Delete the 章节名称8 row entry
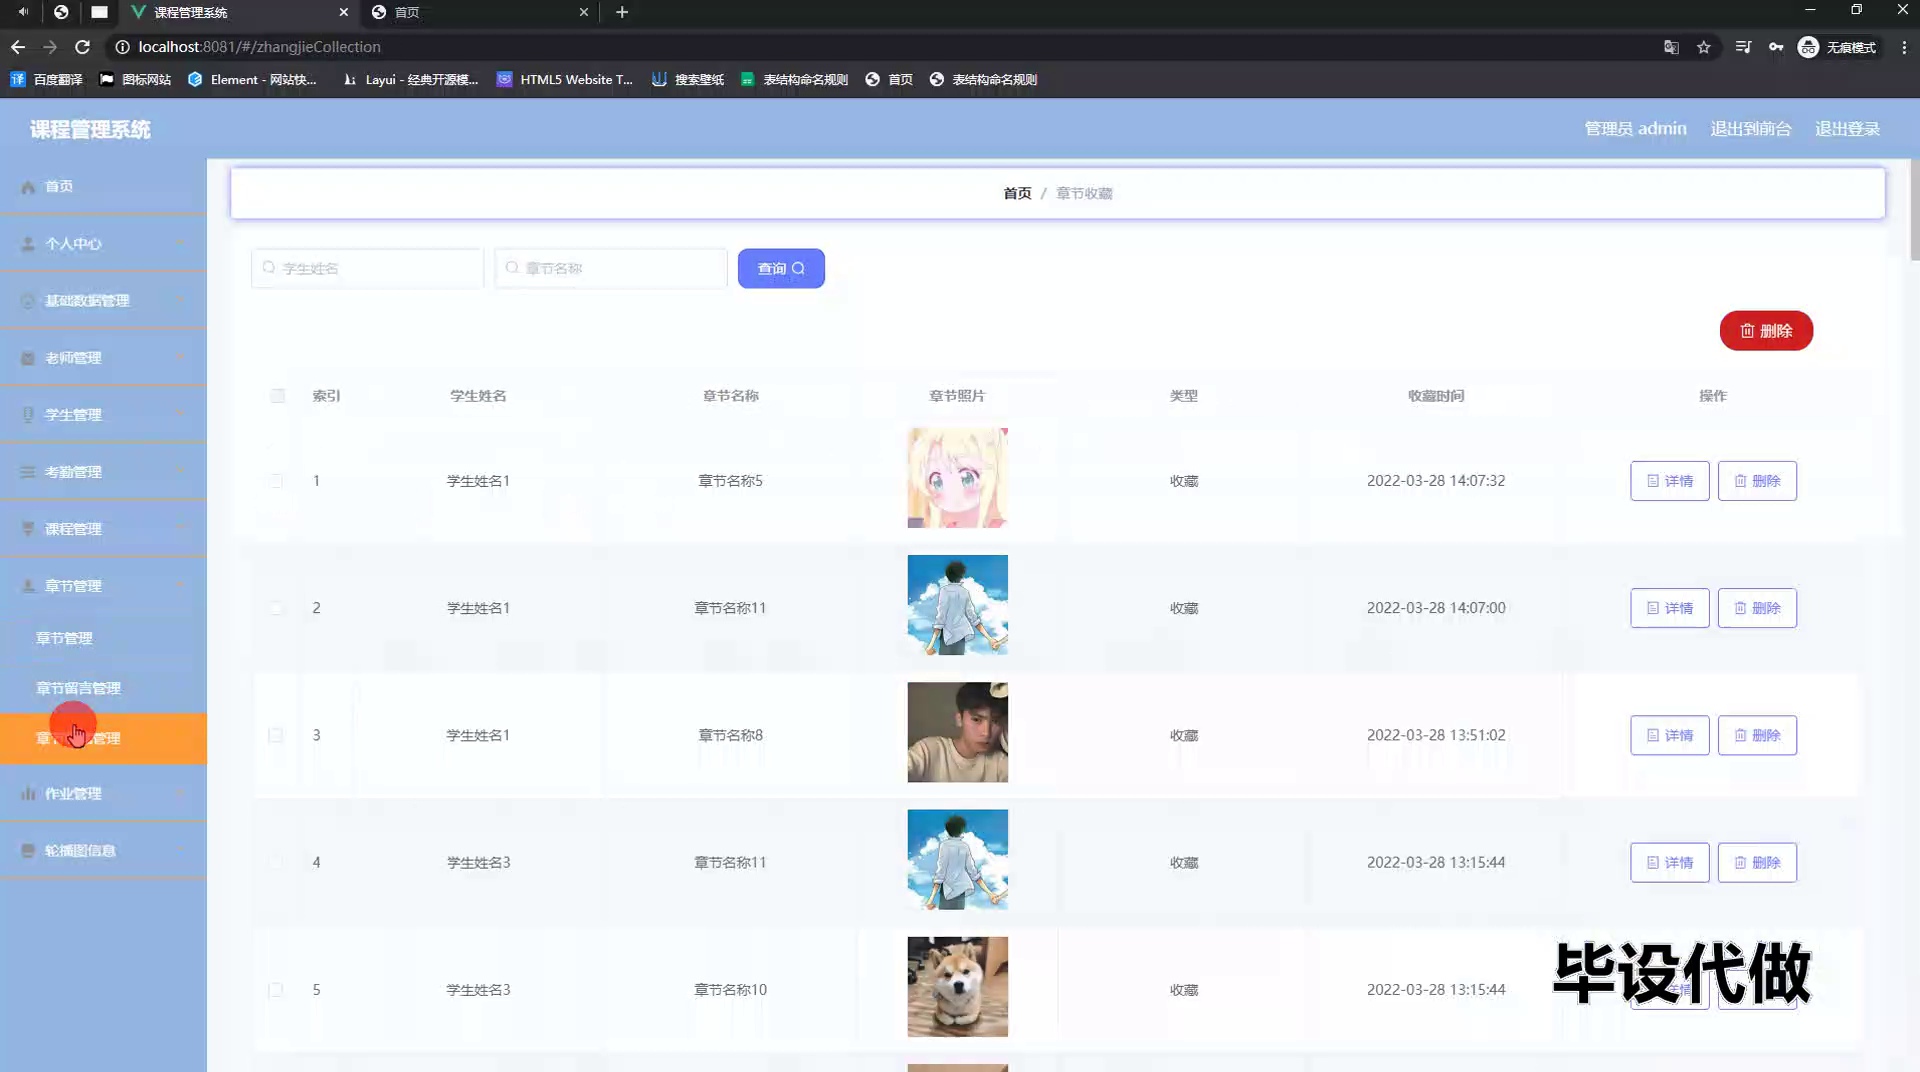Image resolution: width=1920 pixels, height=1072 pixels. click(1757, 735)
